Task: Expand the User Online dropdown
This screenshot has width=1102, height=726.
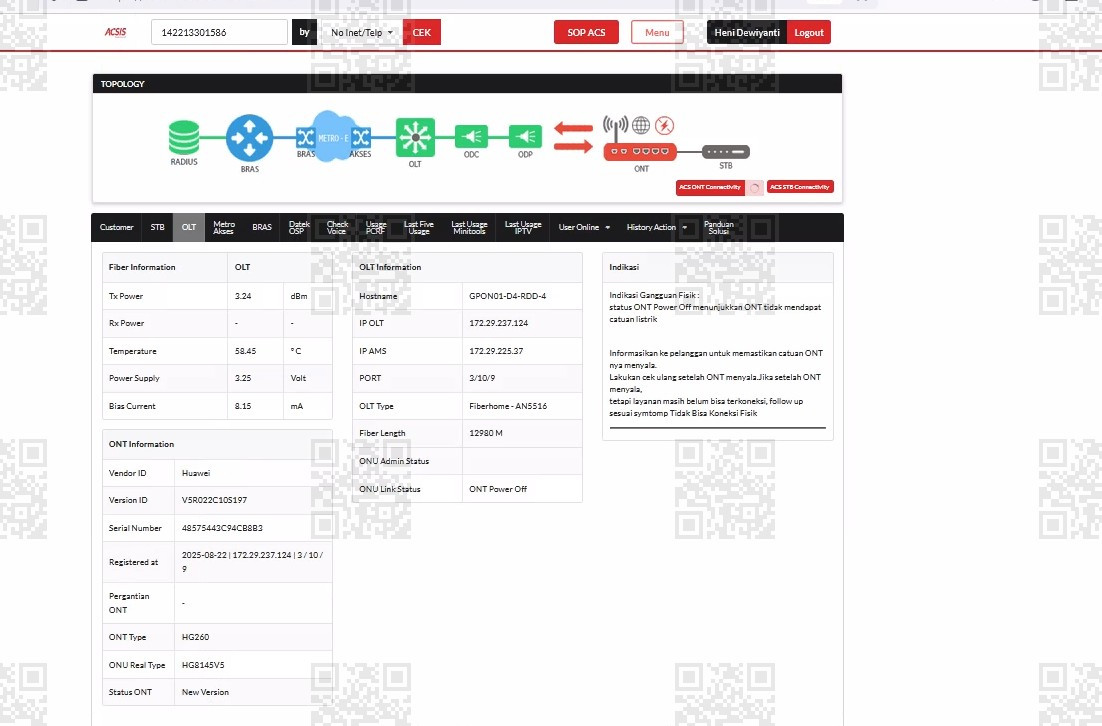Action: (584, 228)
